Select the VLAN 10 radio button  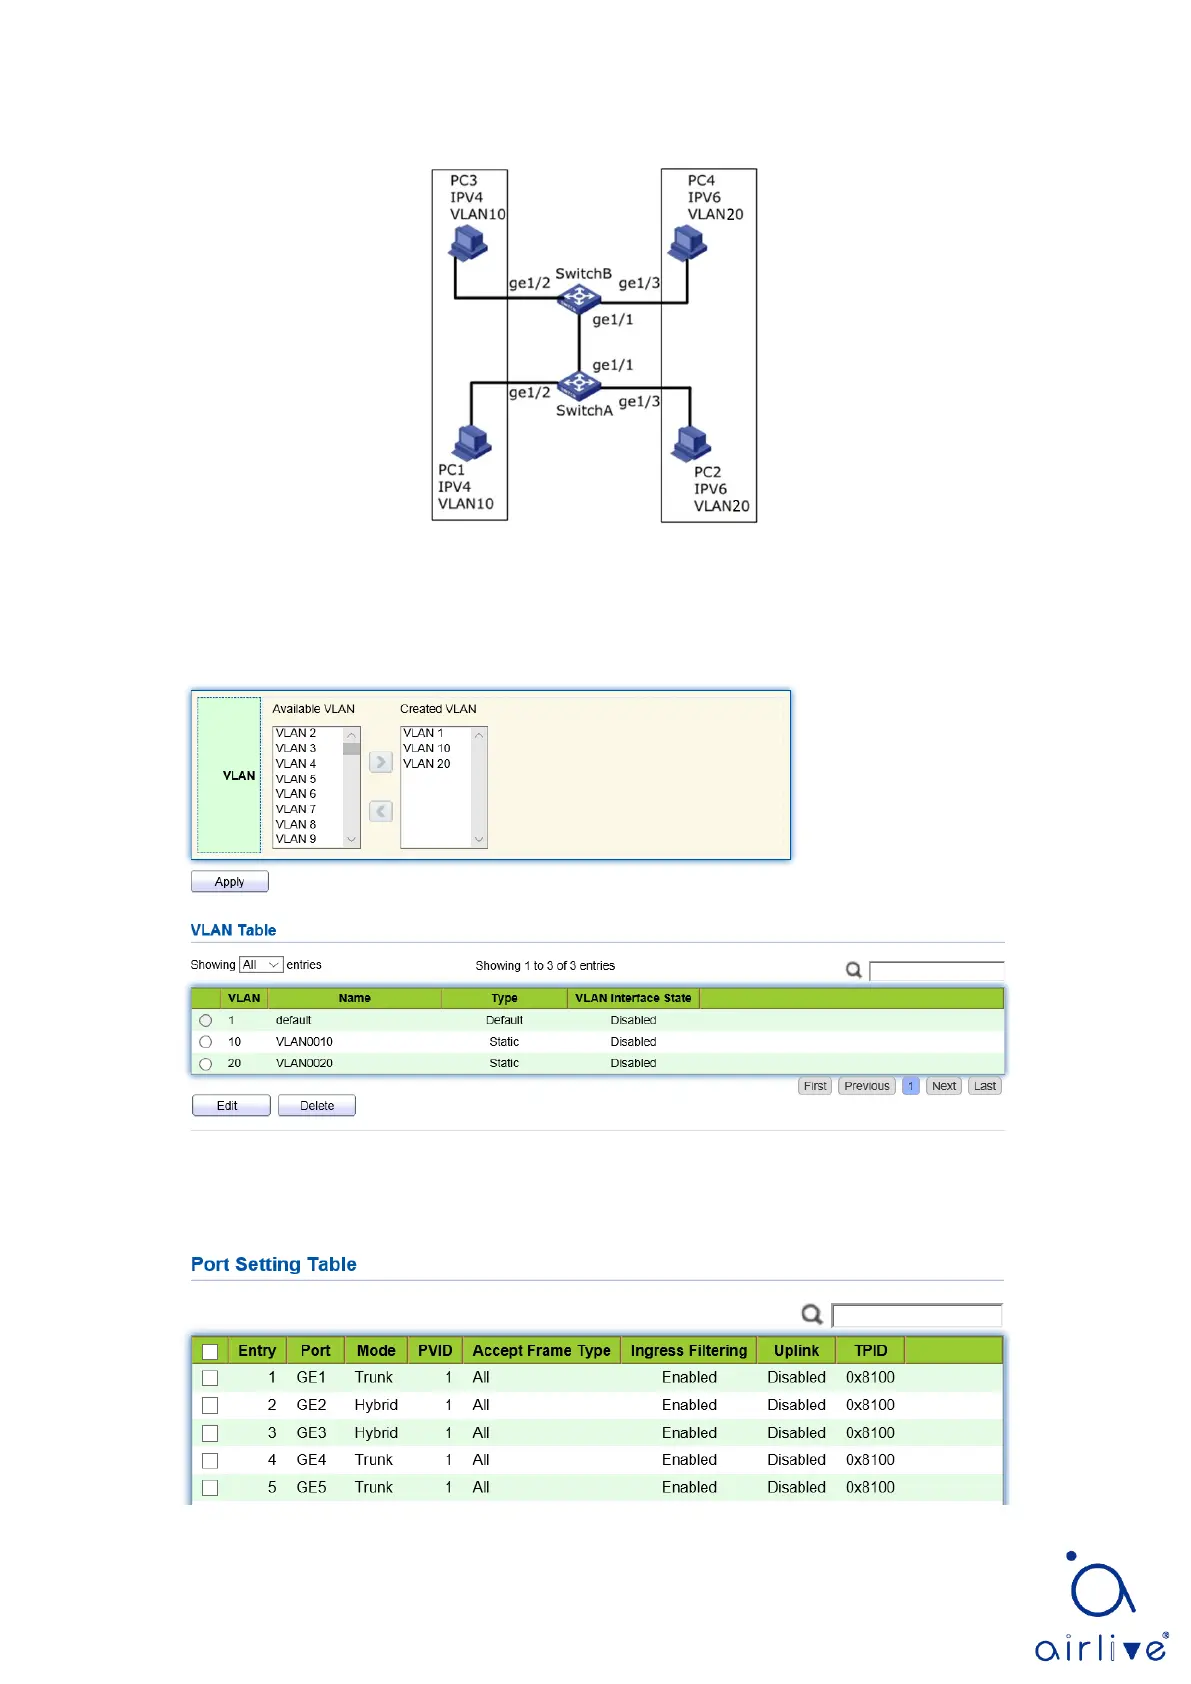coord(206,1042)
